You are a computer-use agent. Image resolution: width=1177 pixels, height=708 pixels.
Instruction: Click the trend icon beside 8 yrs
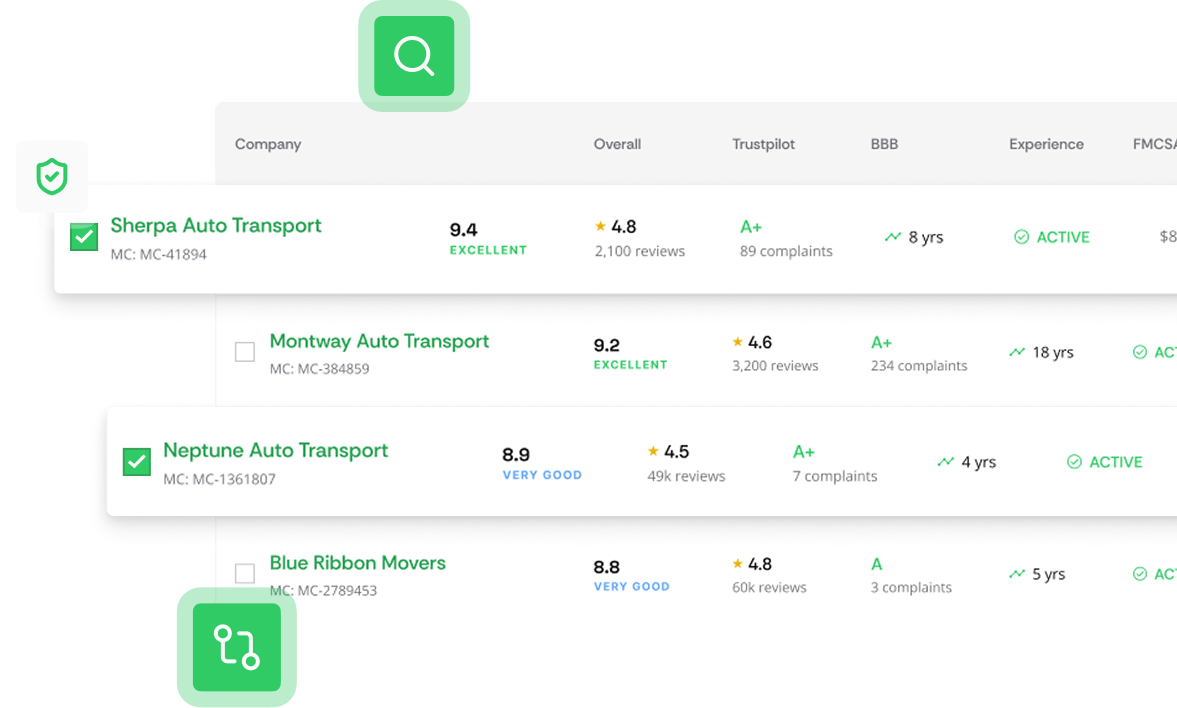point(893,237)
